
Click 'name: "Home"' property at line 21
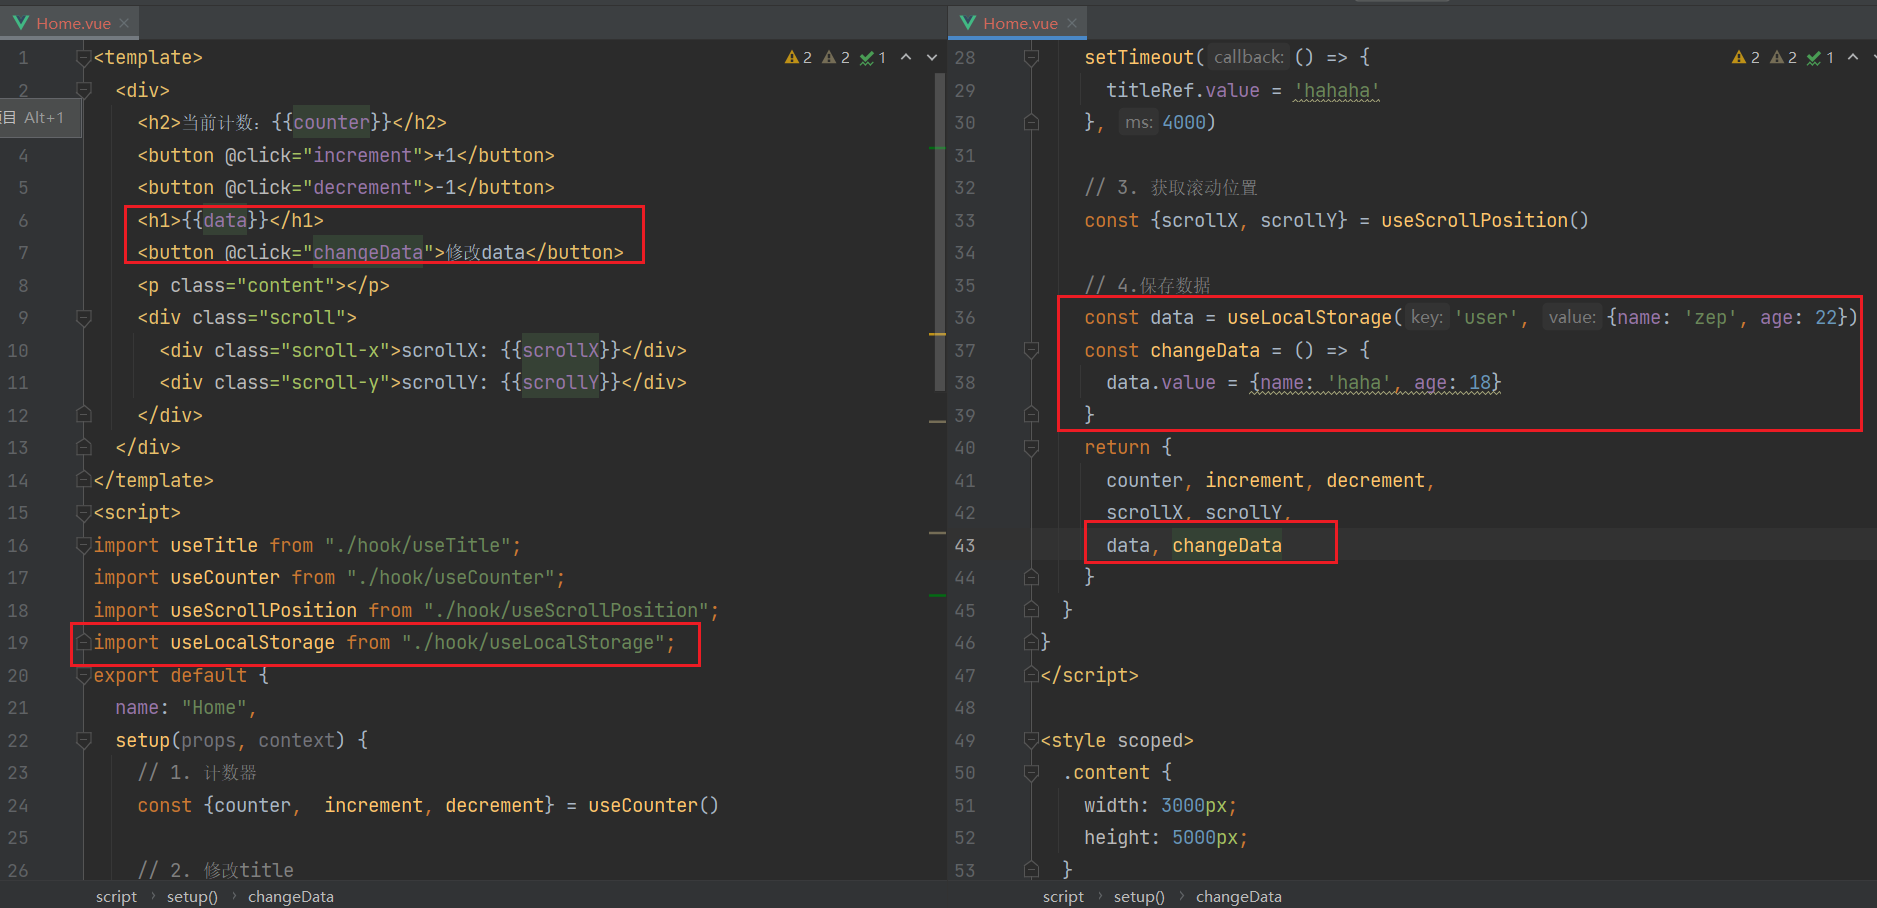point(181,708)
